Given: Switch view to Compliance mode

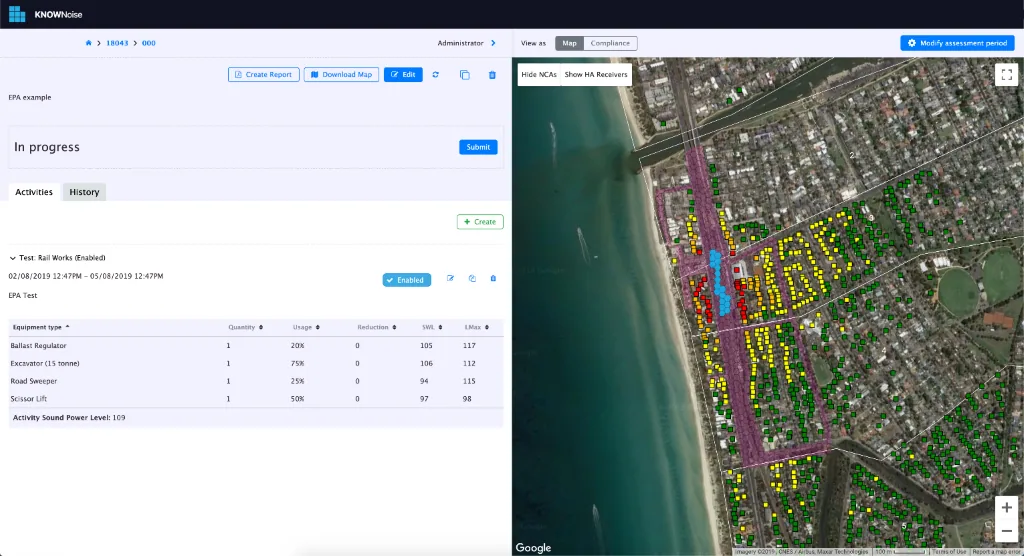Looking at the screenshot, I should pos(610,43).
